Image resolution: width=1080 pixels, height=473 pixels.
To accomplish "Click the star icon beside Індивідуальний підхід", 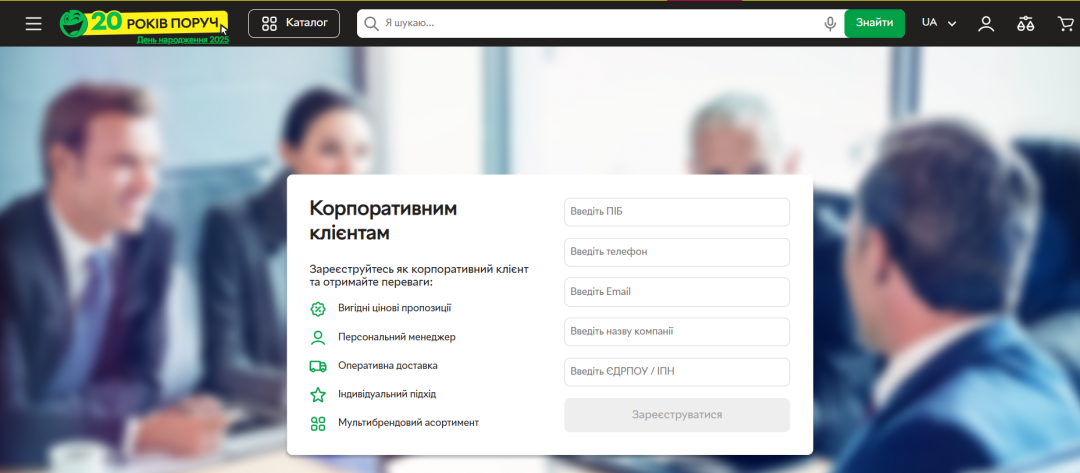I will coord(318,395).
